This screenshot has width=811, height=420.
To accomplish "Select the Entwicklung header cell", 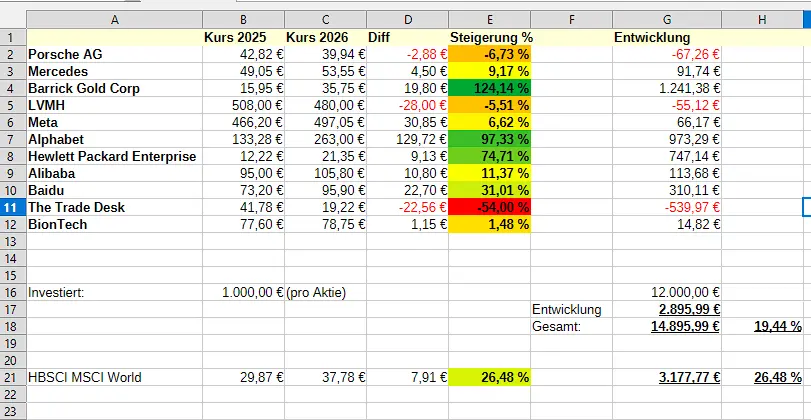I will coord(666,37).
